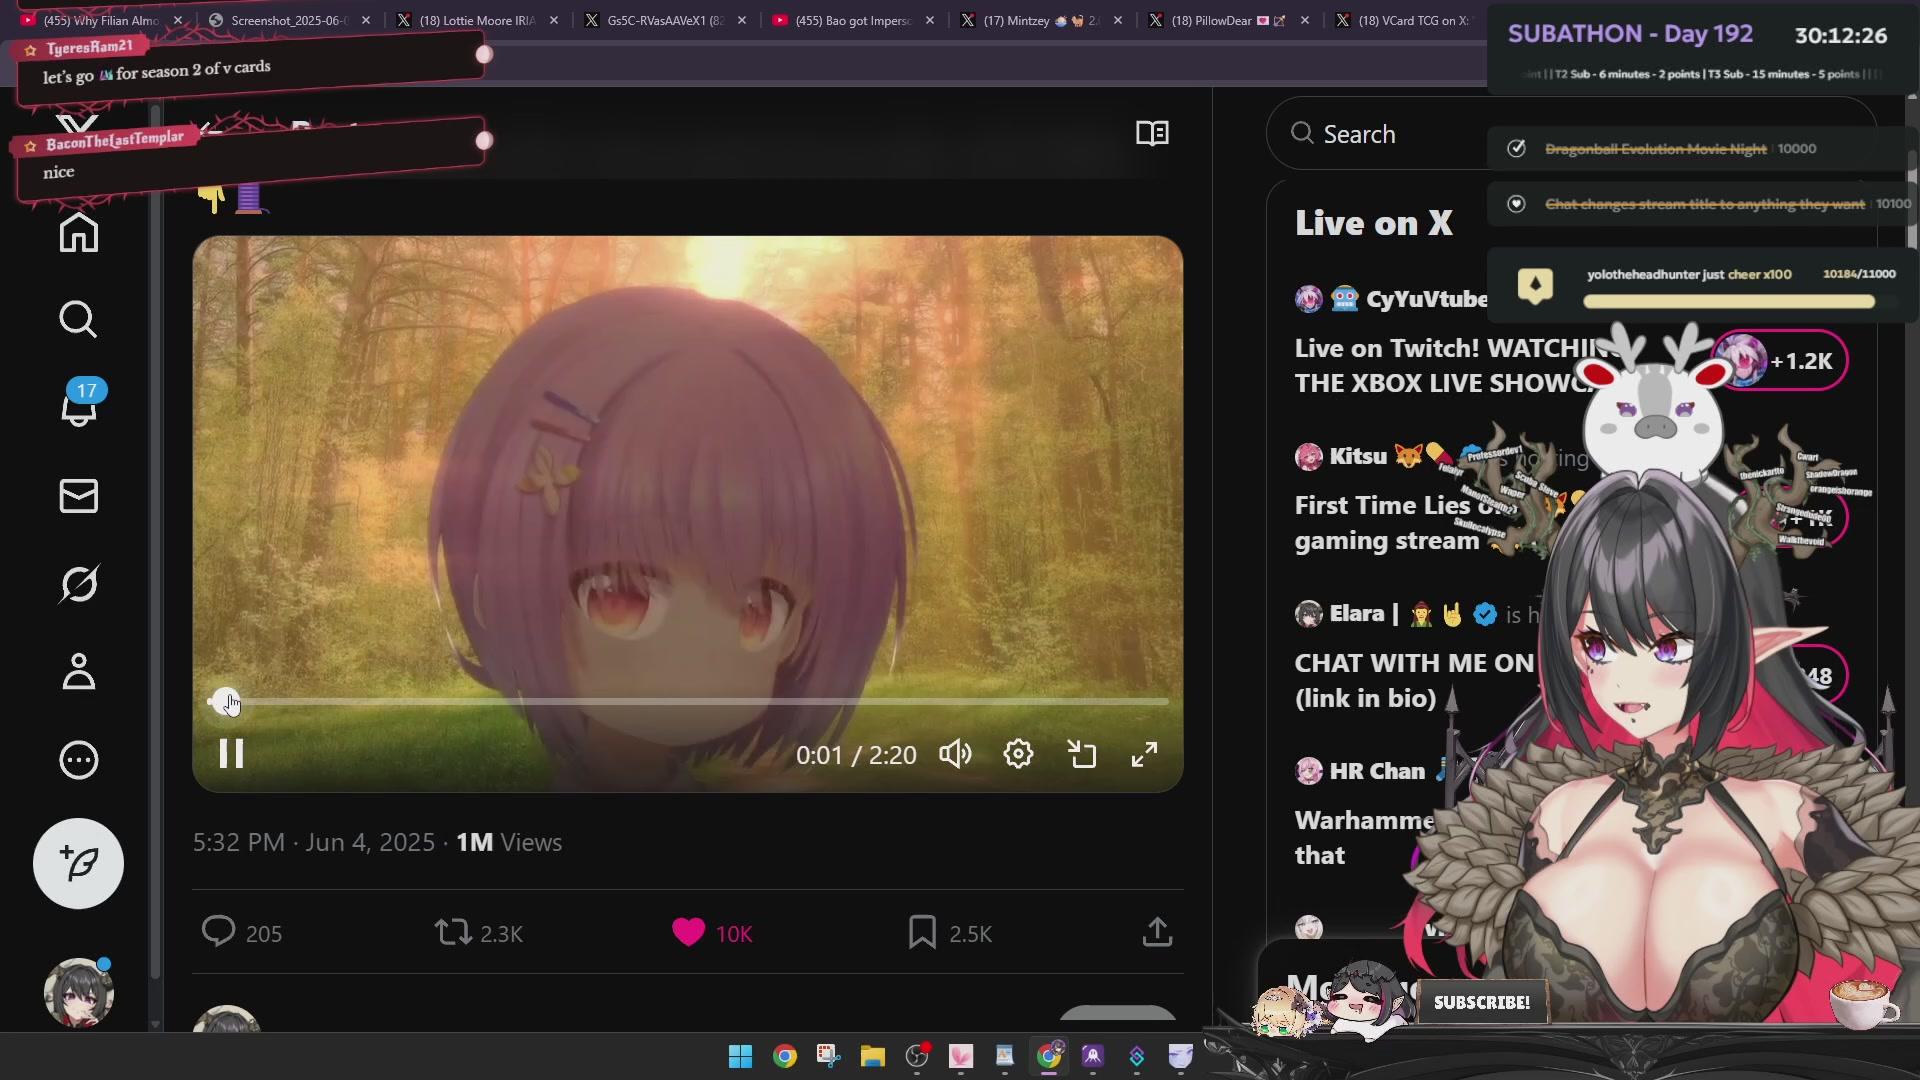Open the Snipping Tool from the taskbar

[x=829, y=1056]
